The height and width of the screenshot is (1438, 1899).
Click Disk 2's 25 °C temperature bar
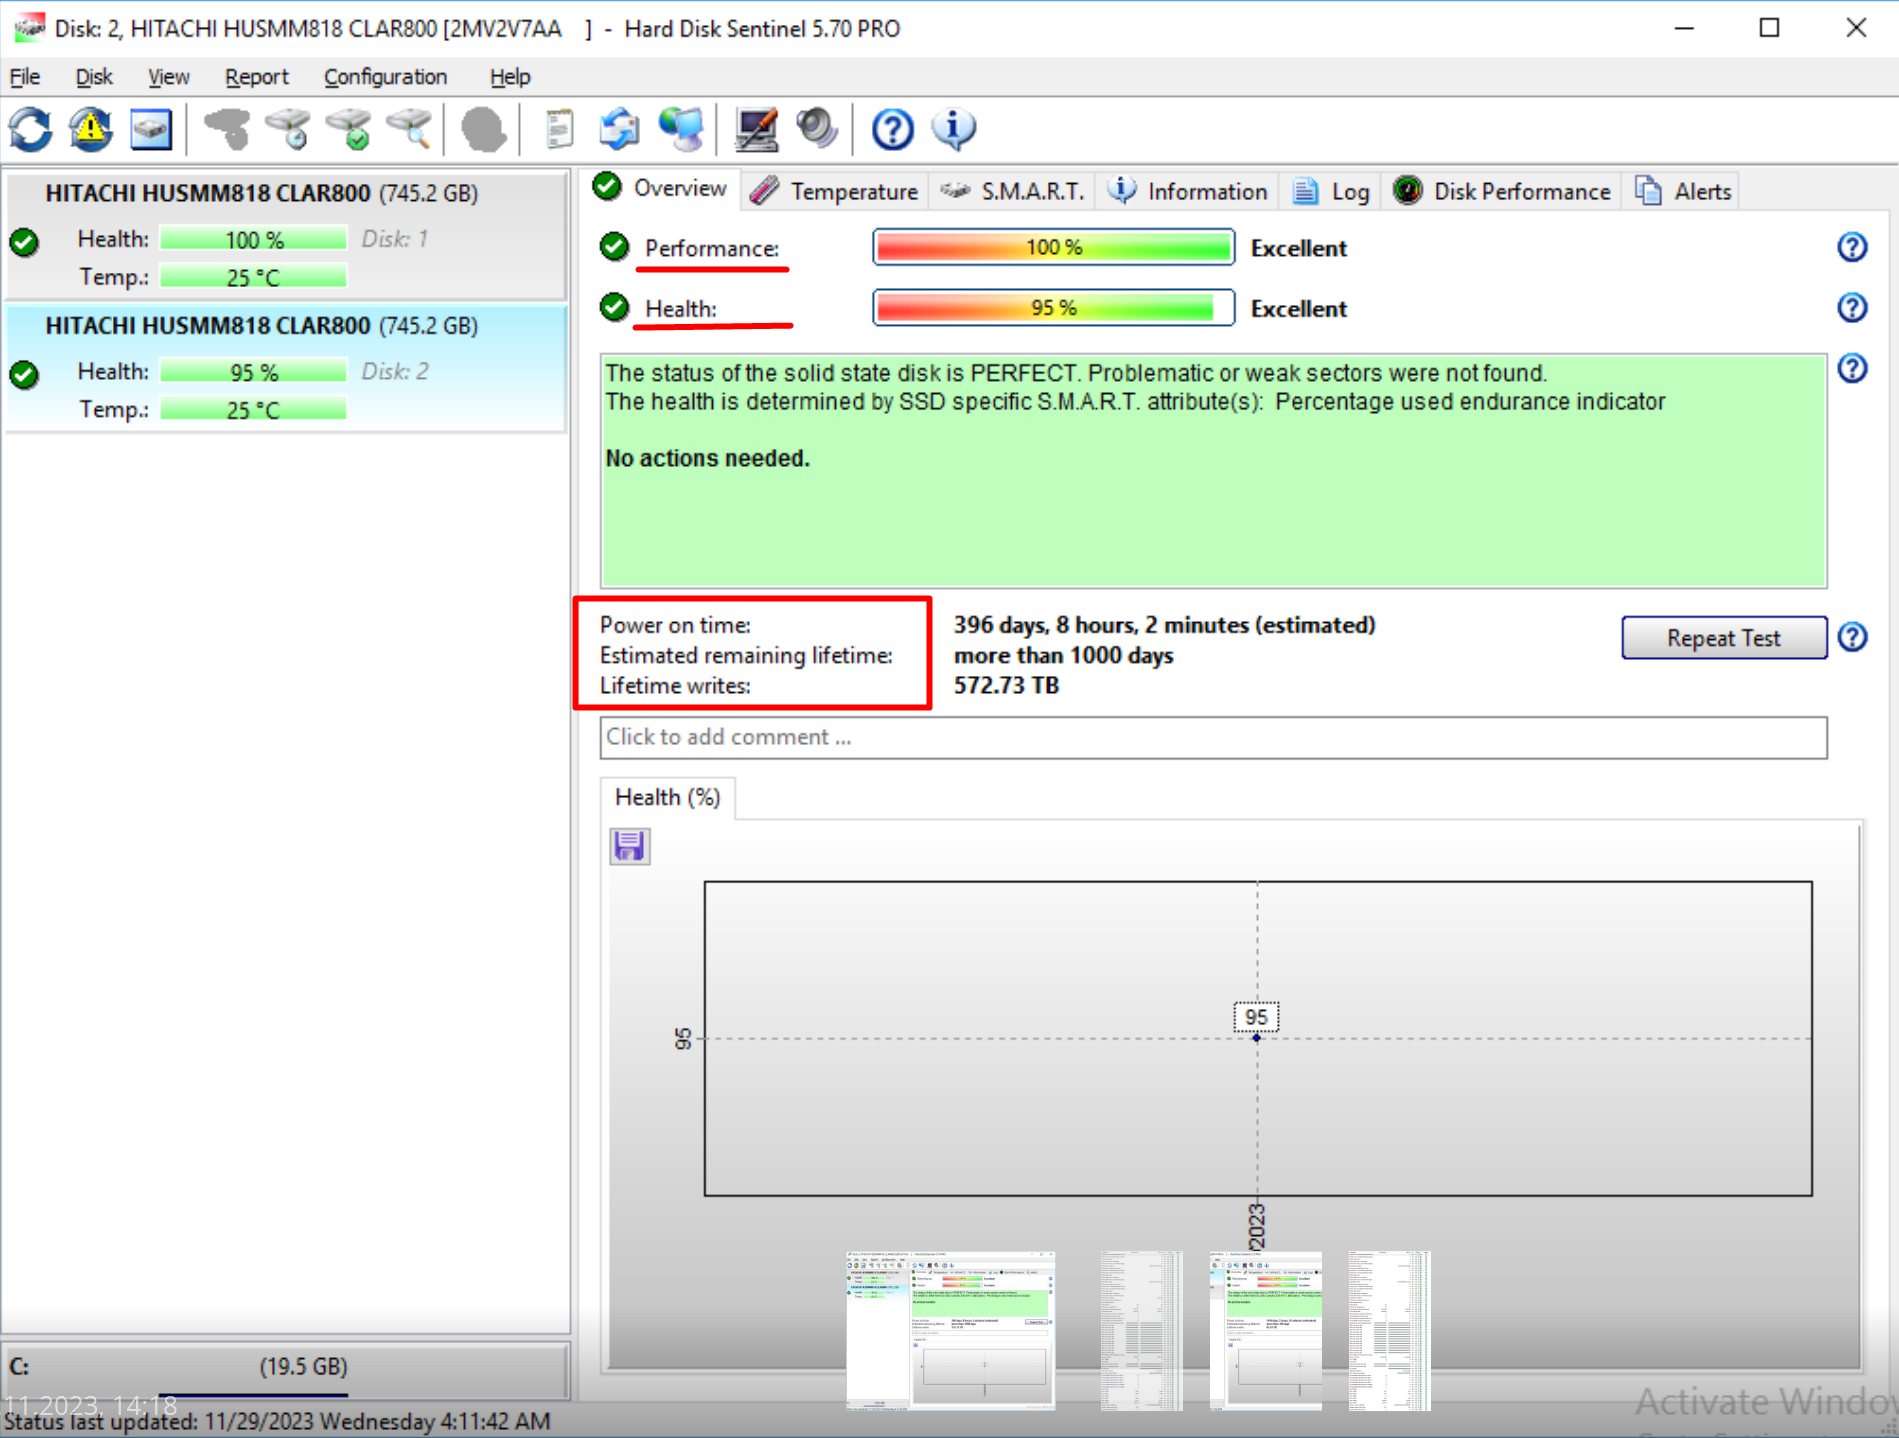click(x=253, y=410)
